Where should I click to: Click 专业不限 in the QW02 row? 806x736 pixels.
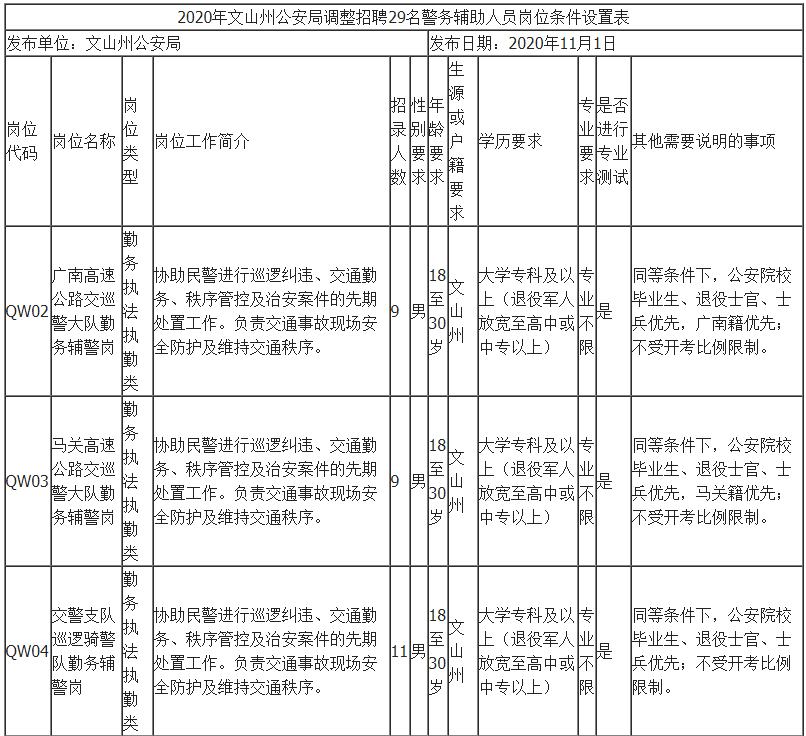coord(587,311)
